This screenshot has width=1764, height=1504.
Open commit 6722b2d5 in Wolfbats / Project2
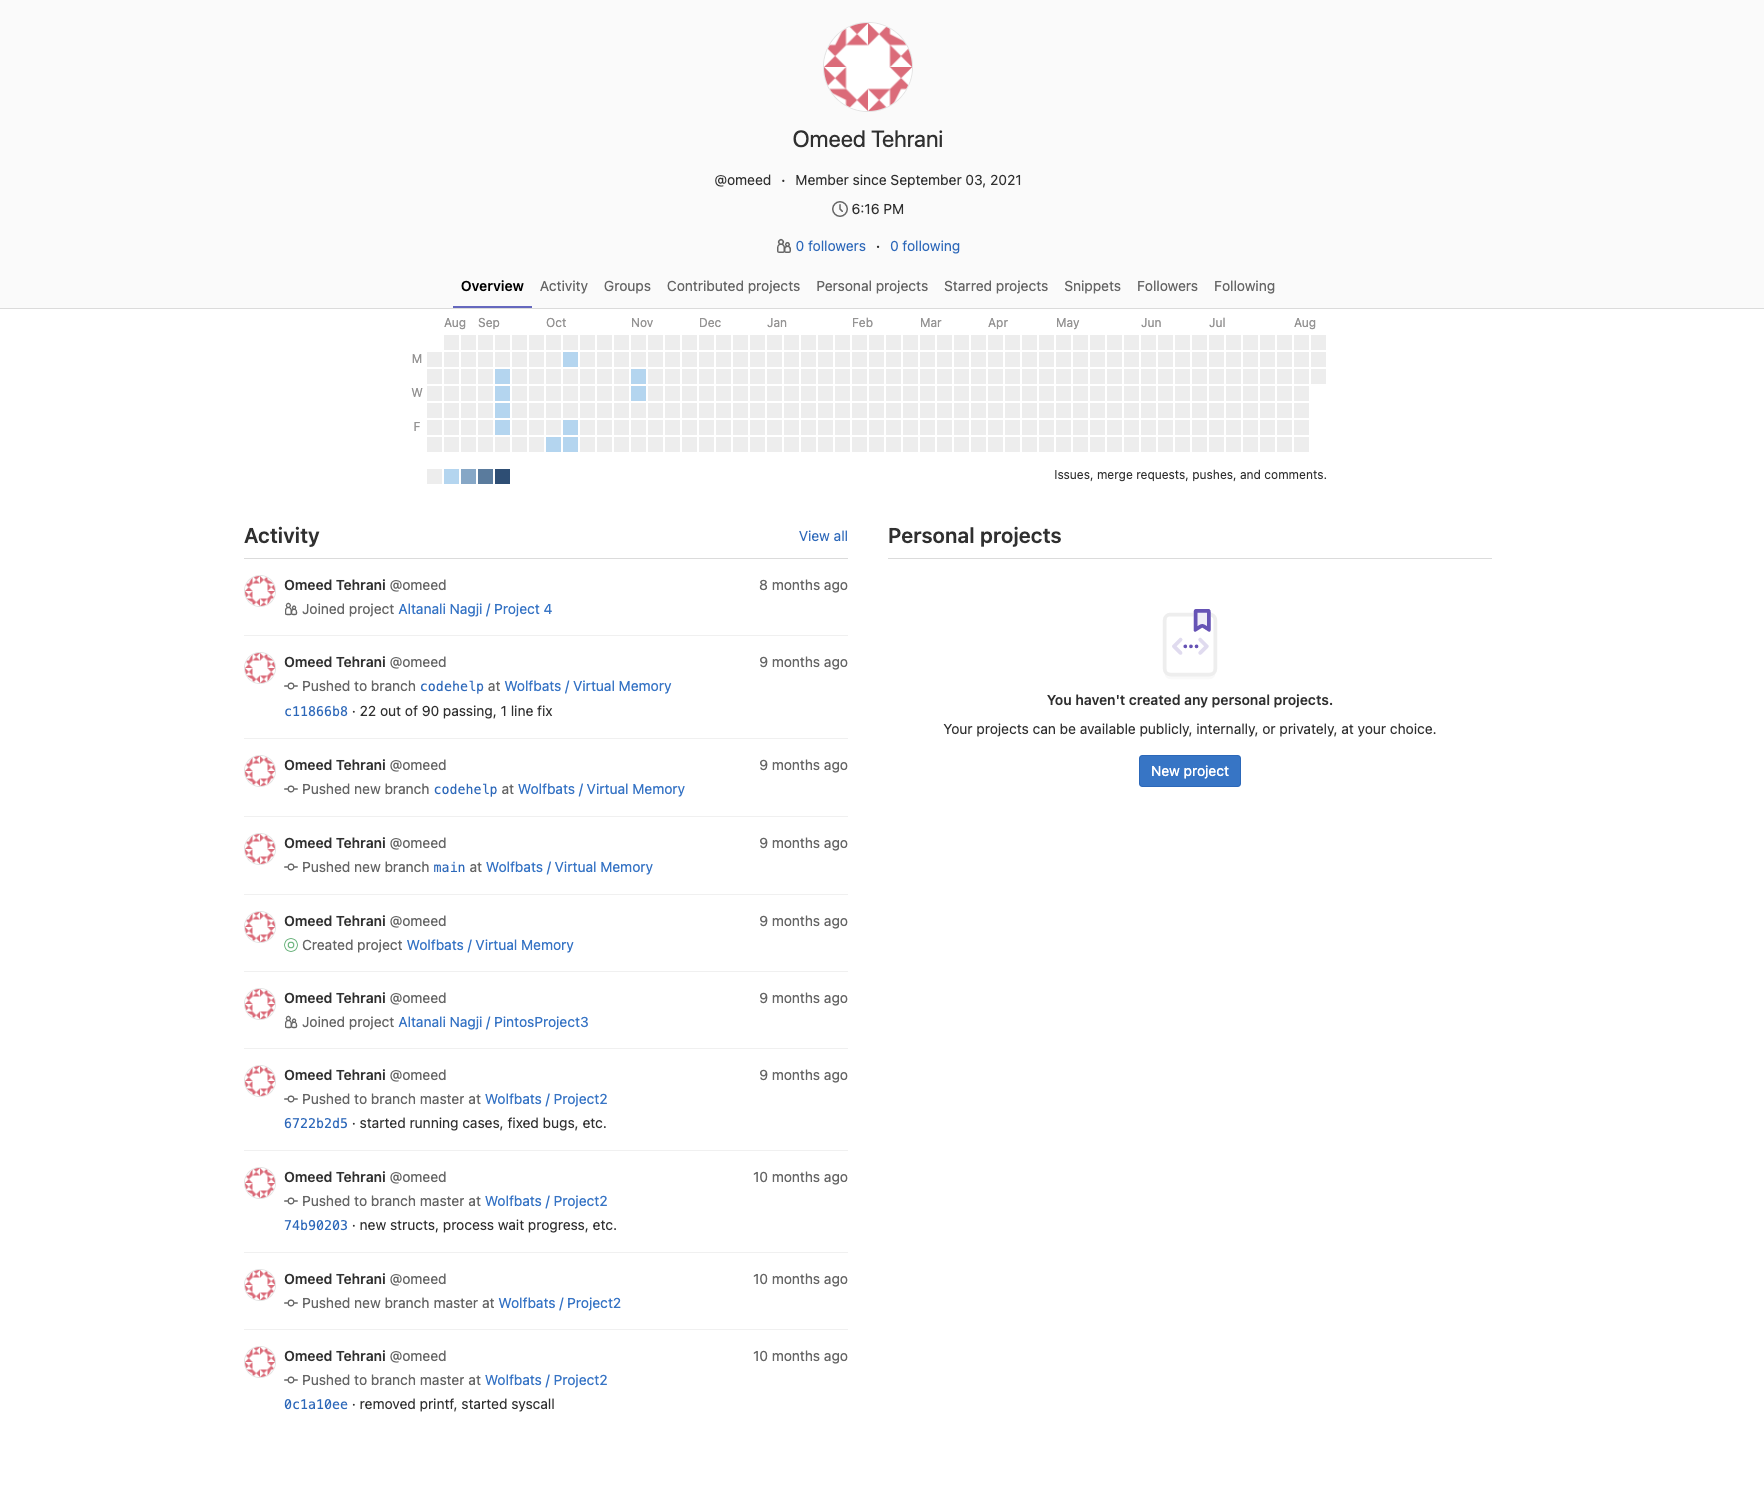(x=315, y=1123)
